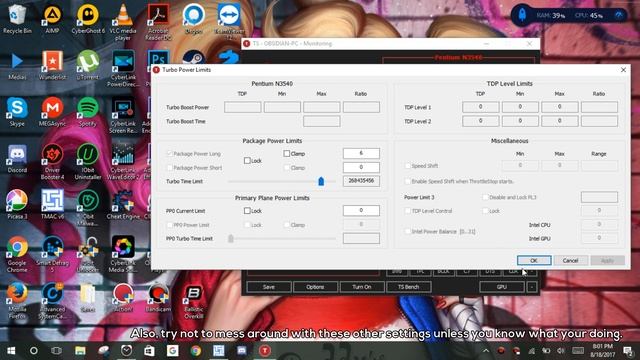Image resolution: width=640 pixels, height=360 pixels.
Task: Open the Picasa 3 desktop shortcut
Action: click(17, 204)
